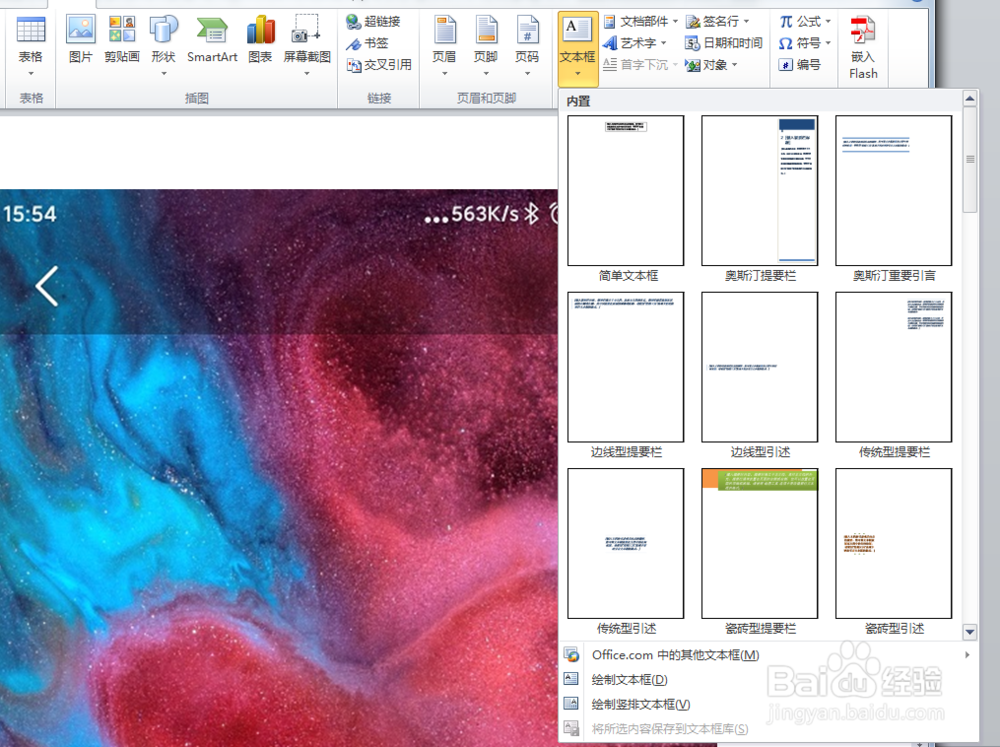Choose the 传统型提要栏 text box
Viewport: 1000px width, 747px height.
point(893,367)
